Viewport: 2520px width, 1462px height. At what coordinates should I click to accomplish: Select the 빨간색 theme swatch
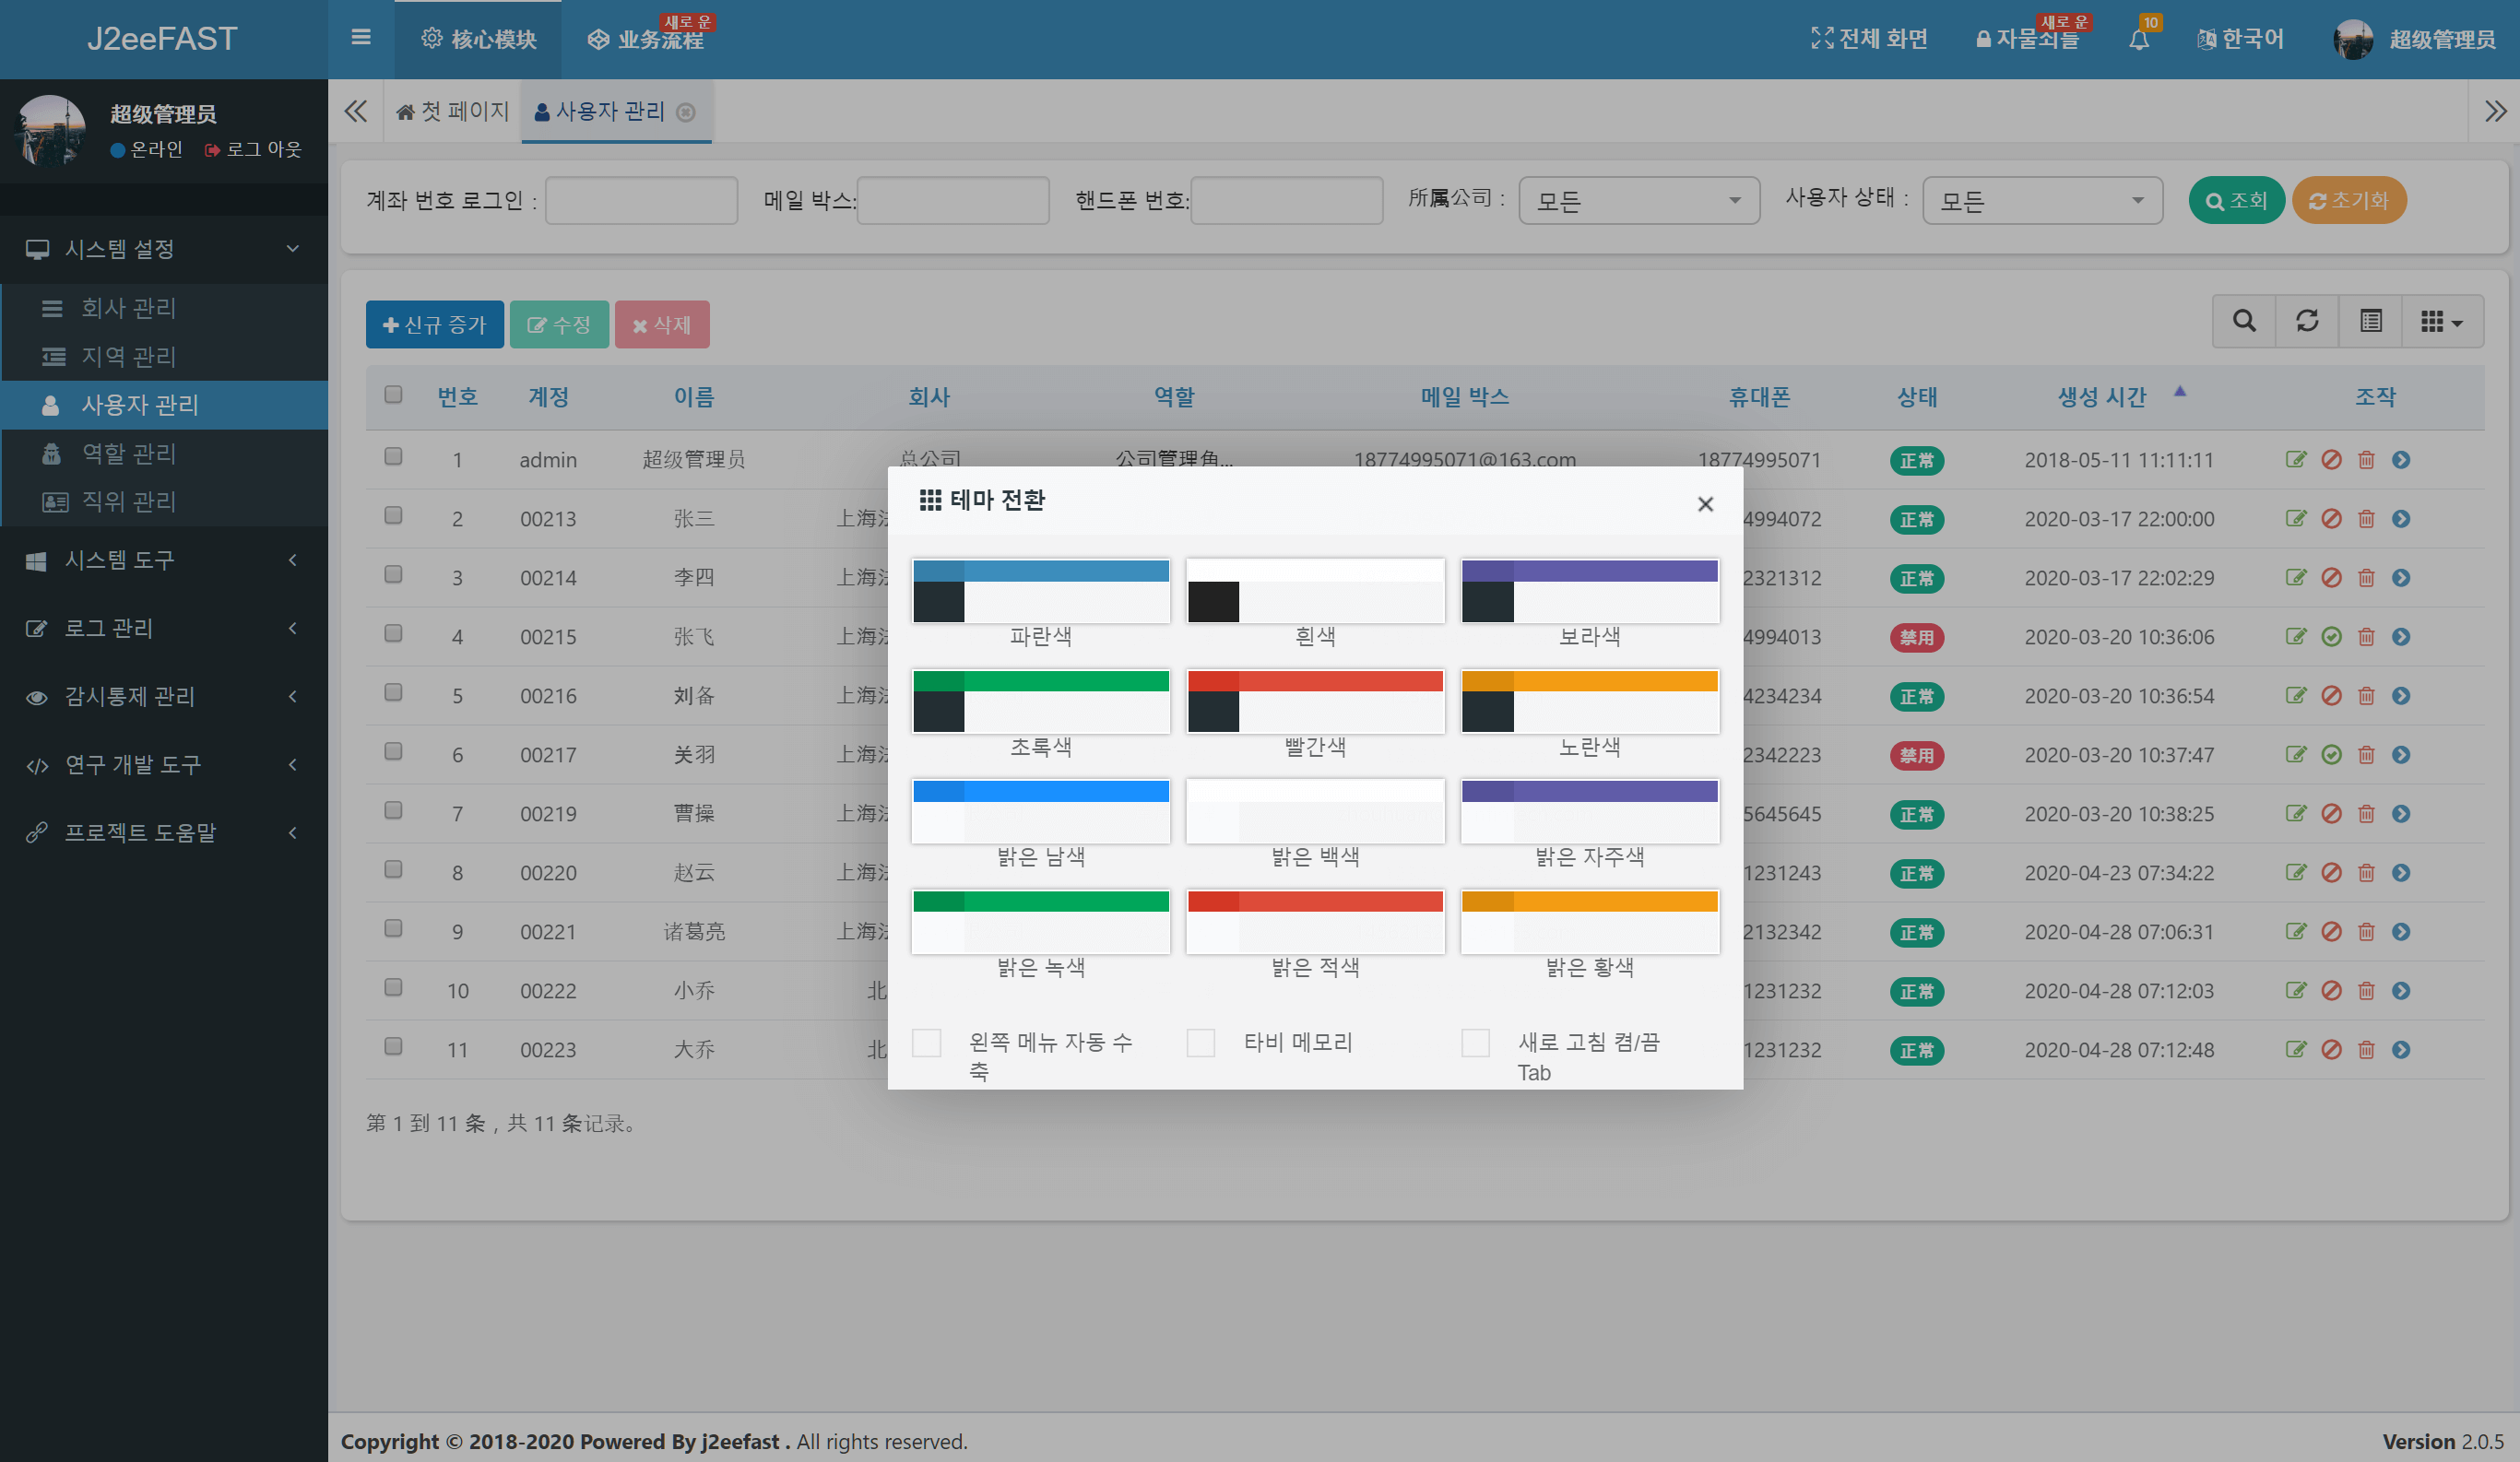pos(1314,701)
